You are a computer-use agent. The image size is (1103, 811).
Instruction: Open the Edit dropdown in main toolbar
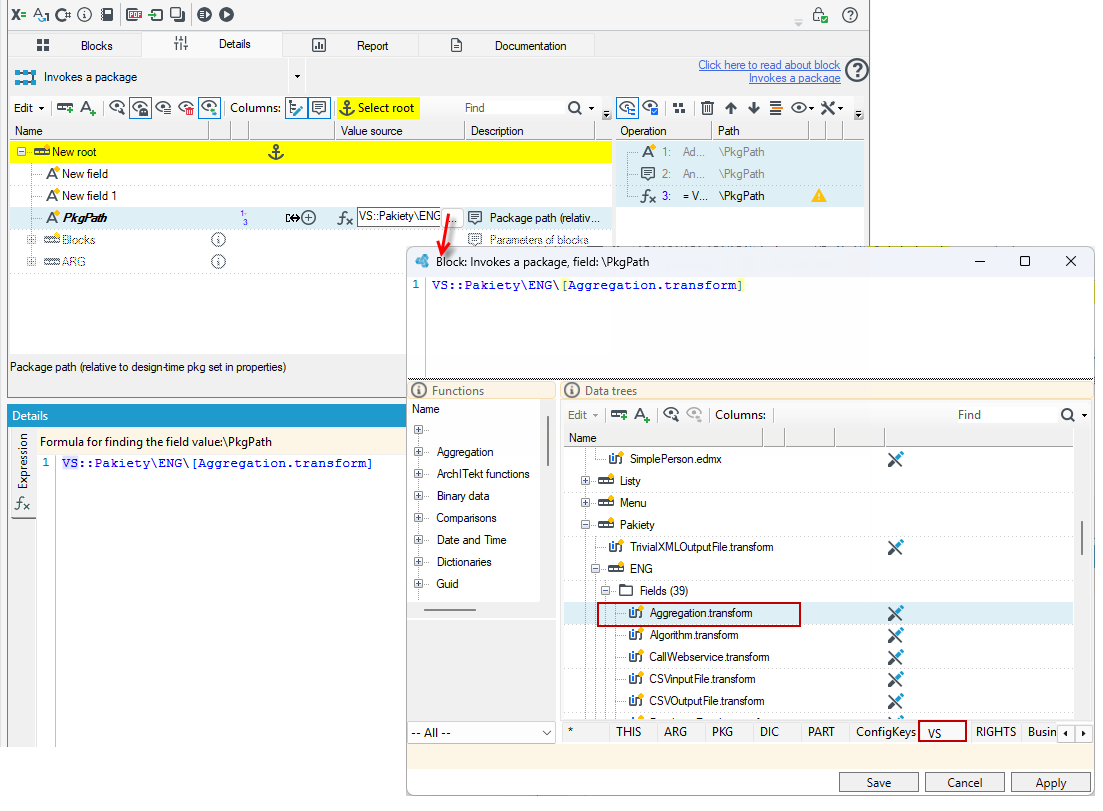[29, 108]
